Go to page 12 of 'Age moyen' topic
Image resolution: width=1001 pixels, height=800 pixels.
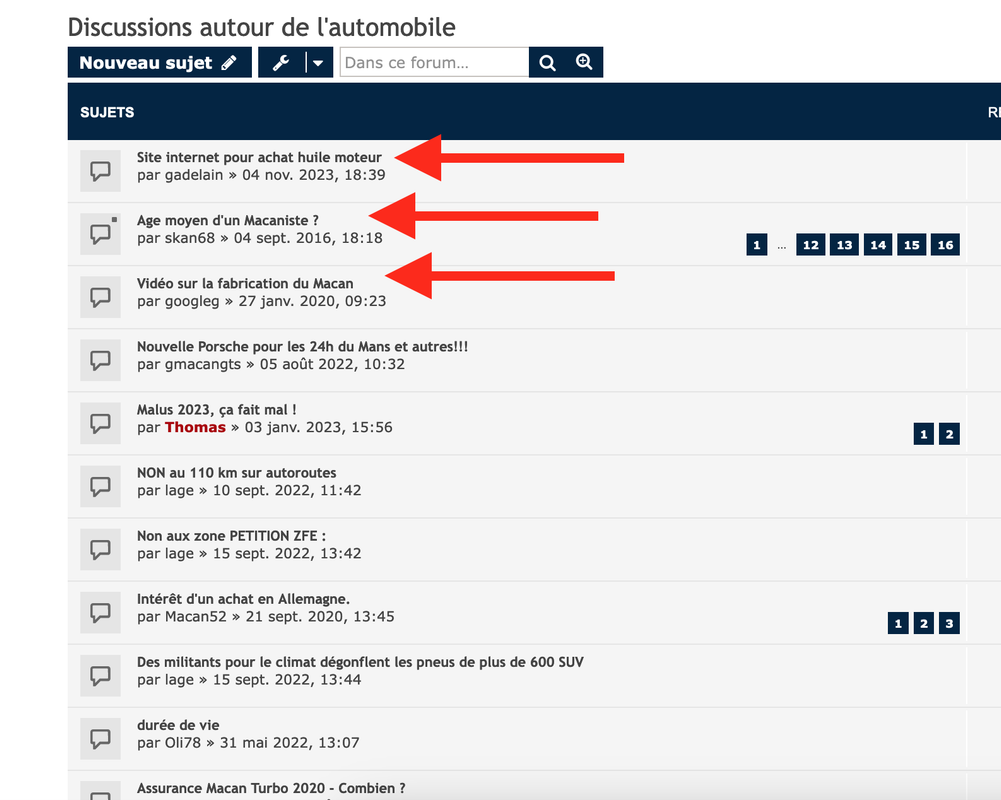click(x=811, y=245)
